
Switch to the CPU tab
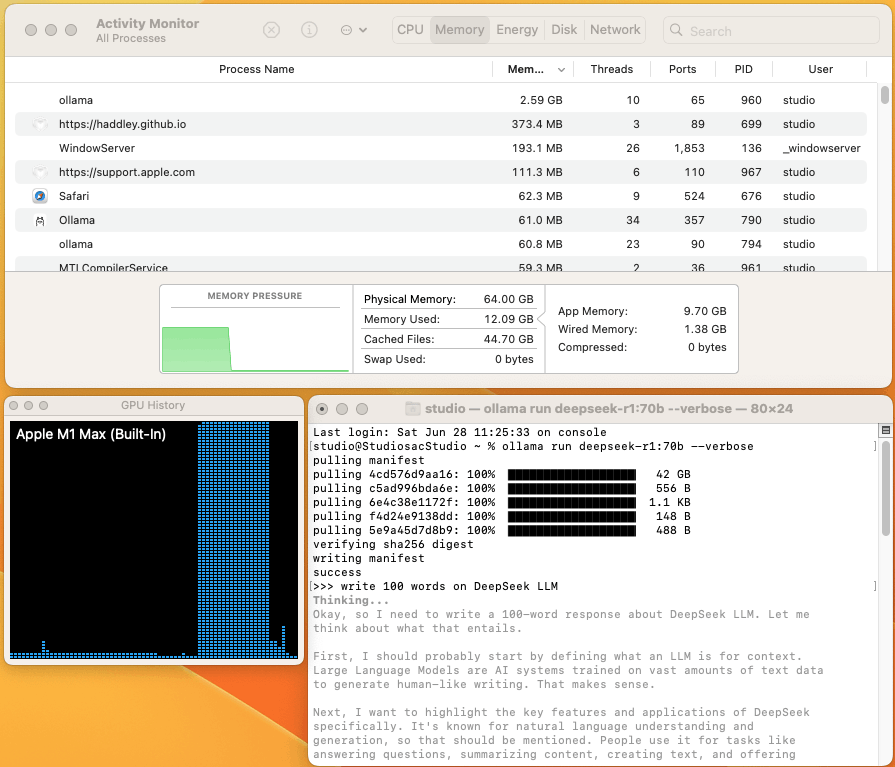410,30
